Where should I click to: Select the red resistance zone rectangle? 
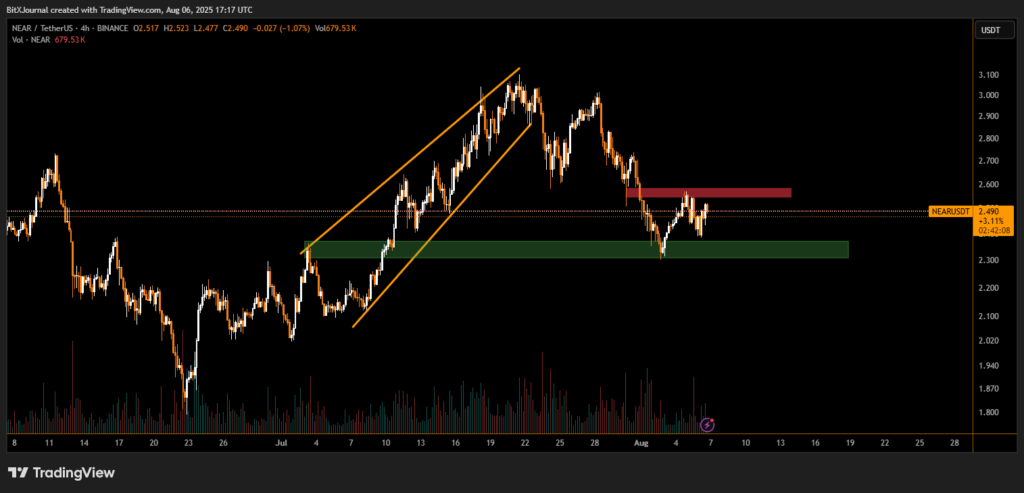[x=709, y=192]
